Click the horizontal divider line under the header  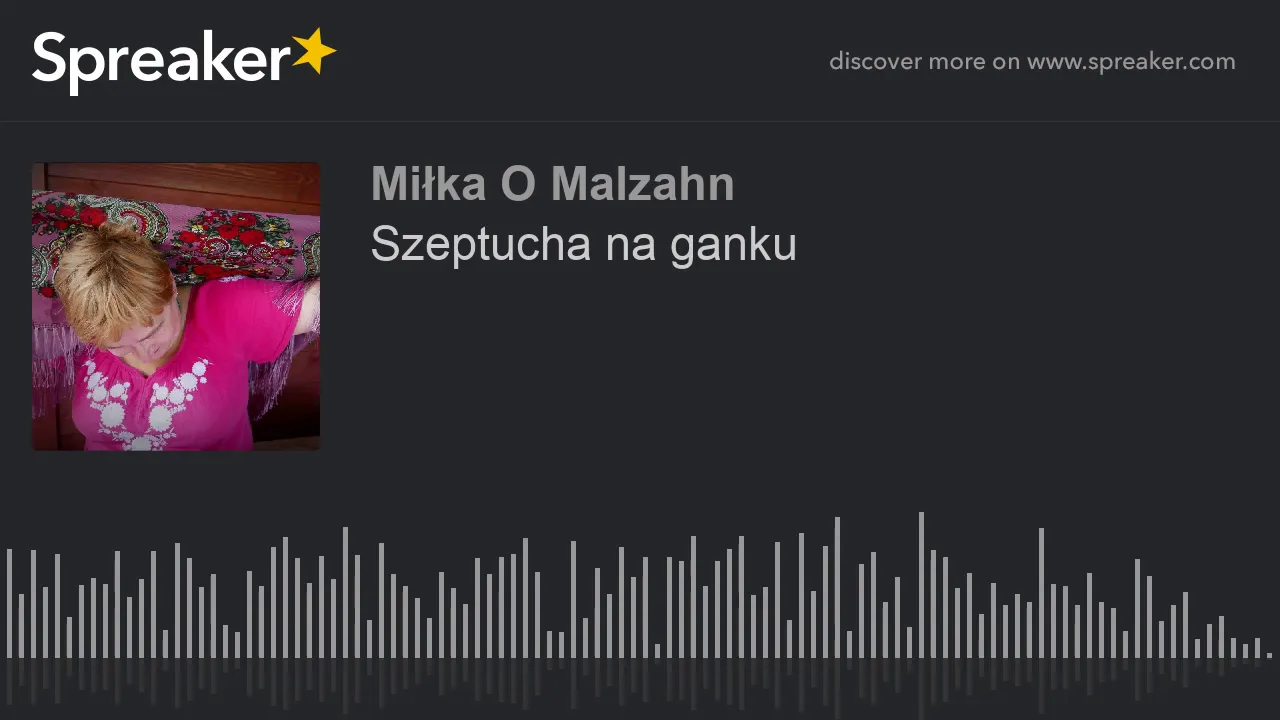(x=640, y=122)
